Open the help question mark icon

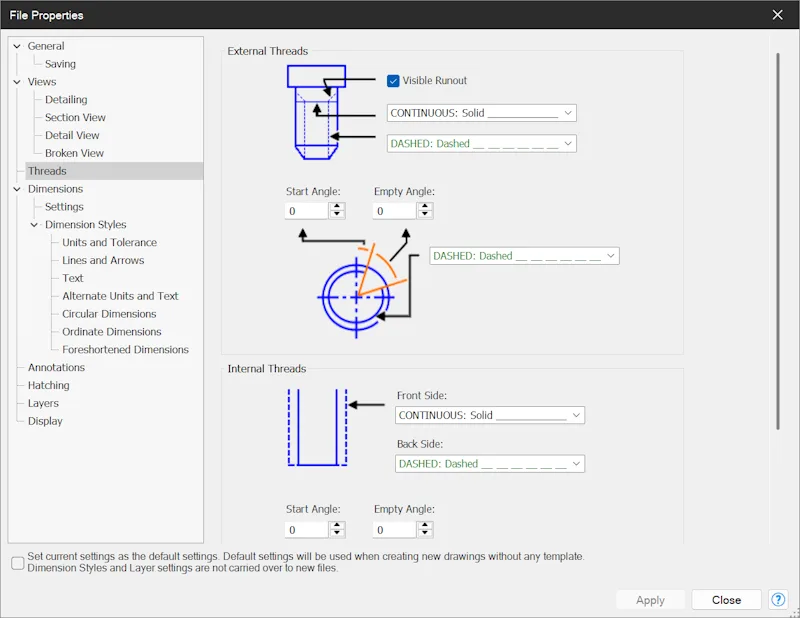778,600
